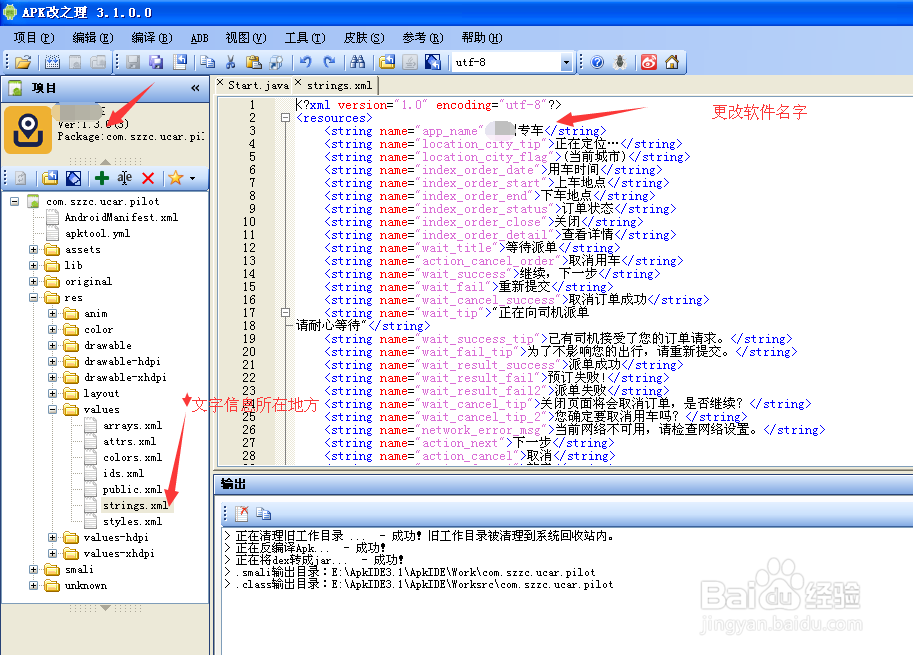
Task: Click the blue redo arrow icon
Action: click(329, 62)
